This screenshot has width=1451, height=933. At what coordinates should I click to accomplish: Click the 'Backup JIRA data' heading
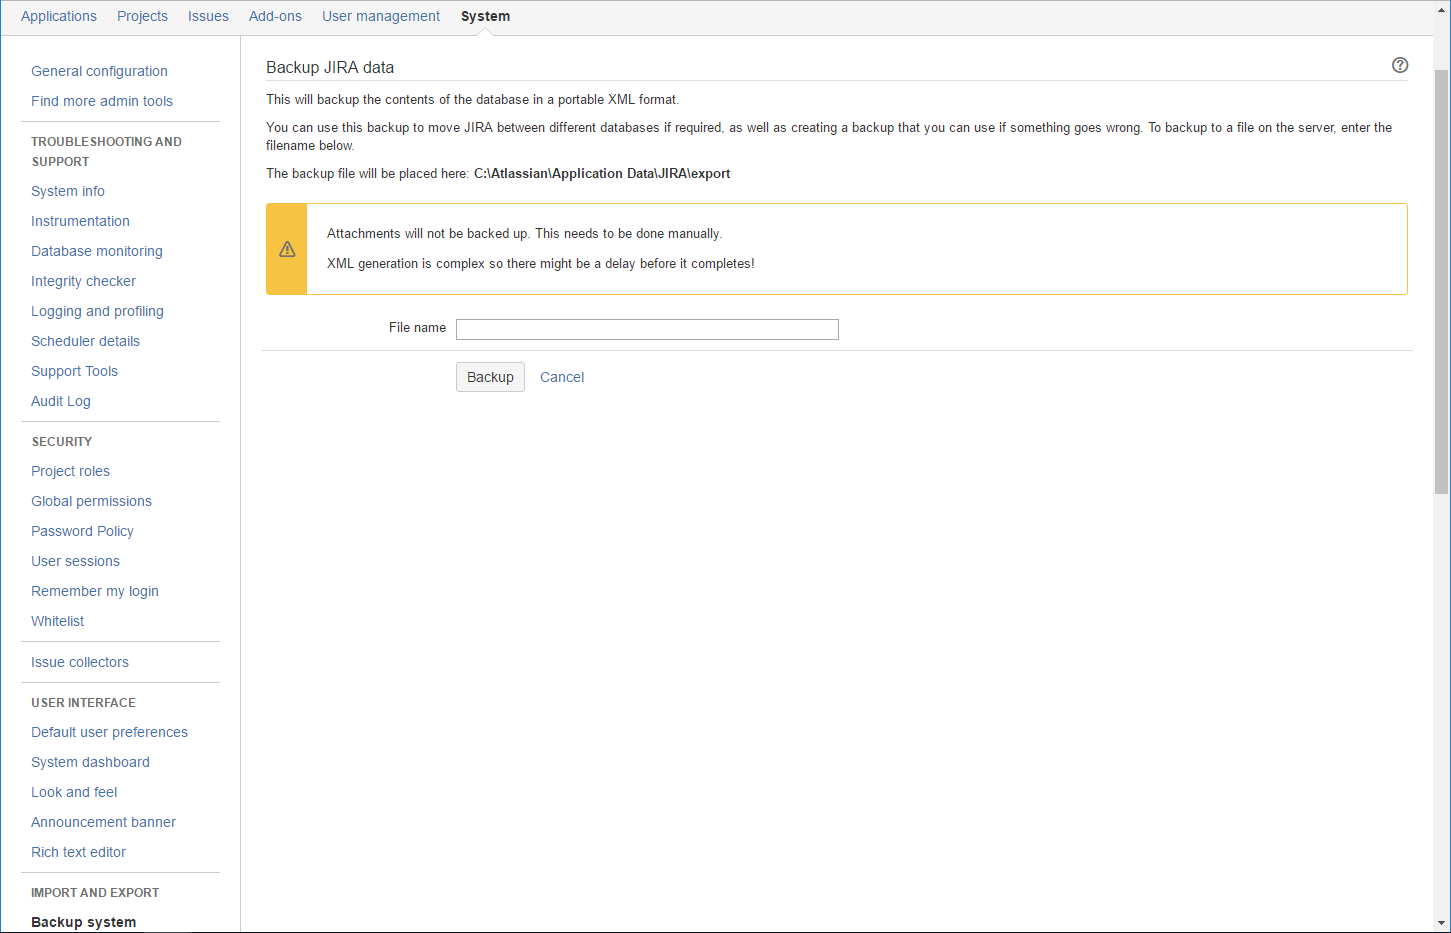(x=330, y=67)
